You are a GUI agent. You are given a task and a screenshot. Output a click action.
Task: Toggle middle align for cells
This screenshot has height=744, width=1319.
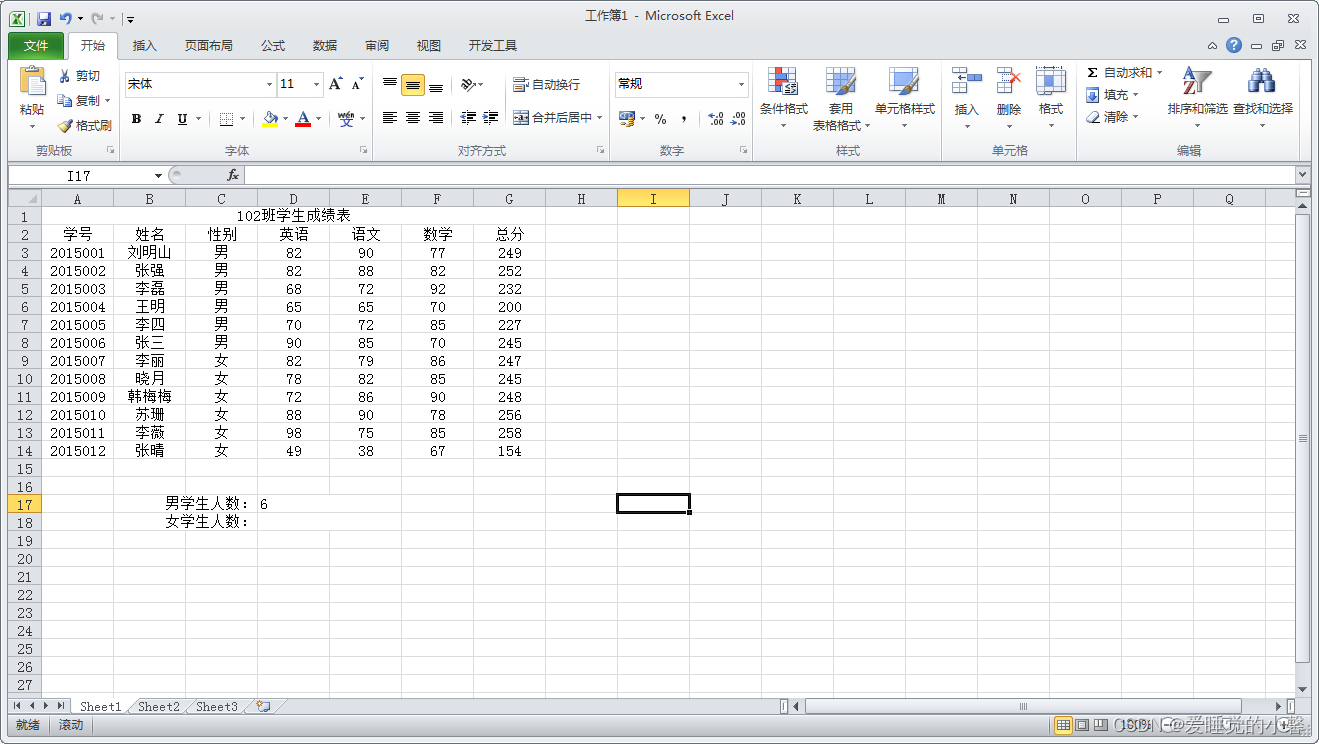(413, 85)
